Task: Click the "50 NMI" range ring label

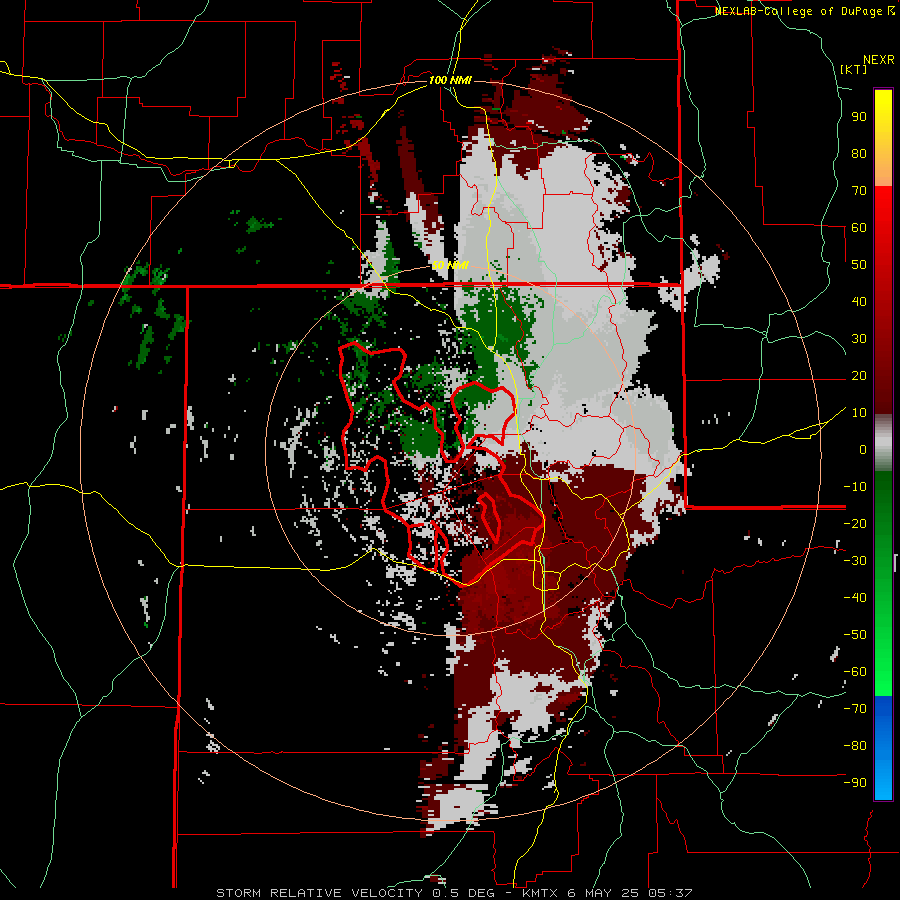Action: pos(450,265)
